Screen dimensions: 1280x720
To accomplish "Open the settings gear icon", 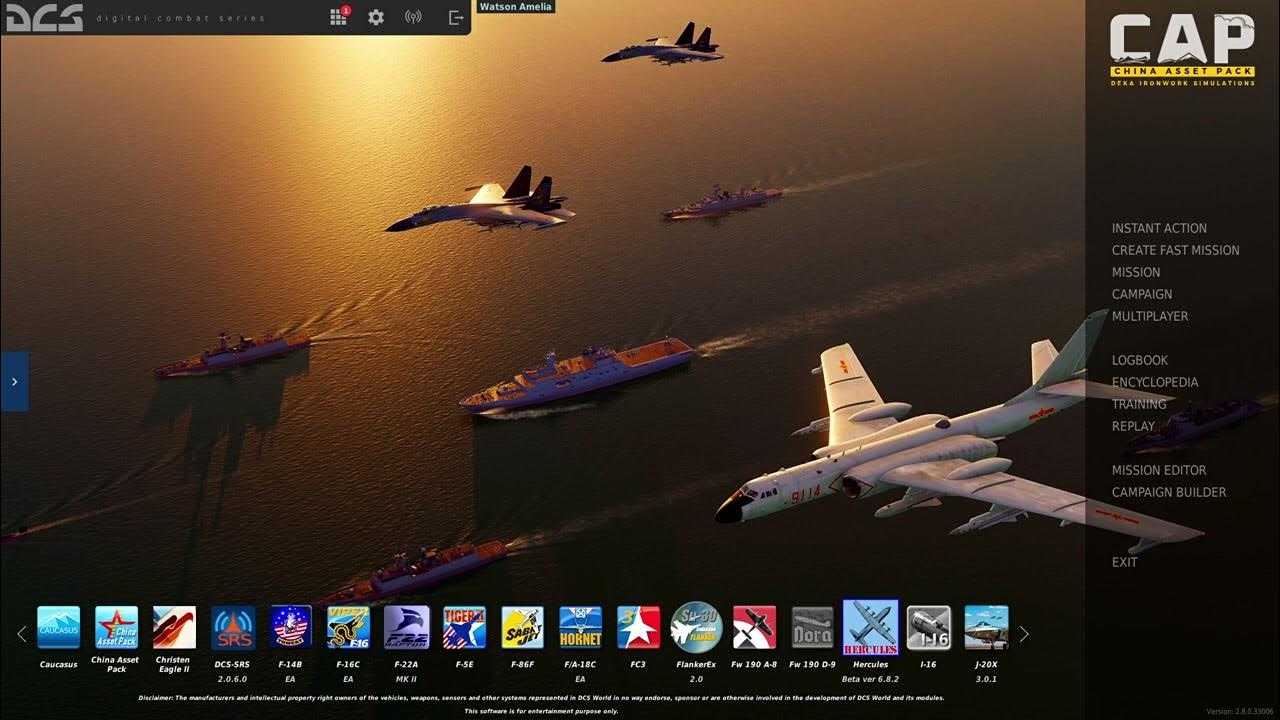I will coord(376,17).
